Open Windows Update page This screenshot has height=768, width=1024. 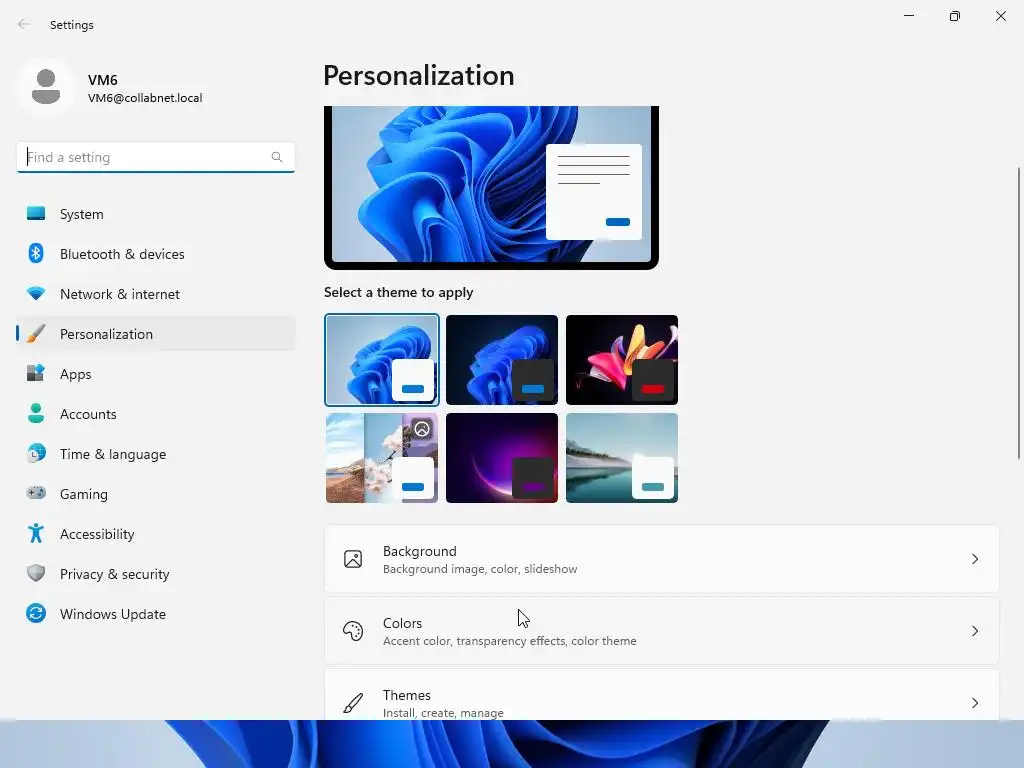click(x=156, y=613)
